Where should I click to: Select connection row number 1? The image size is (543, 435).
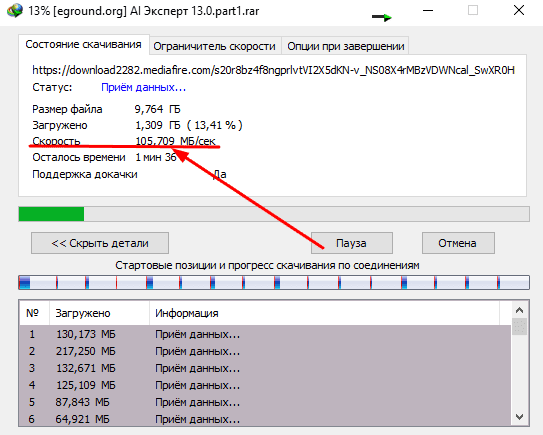[265, 334]
